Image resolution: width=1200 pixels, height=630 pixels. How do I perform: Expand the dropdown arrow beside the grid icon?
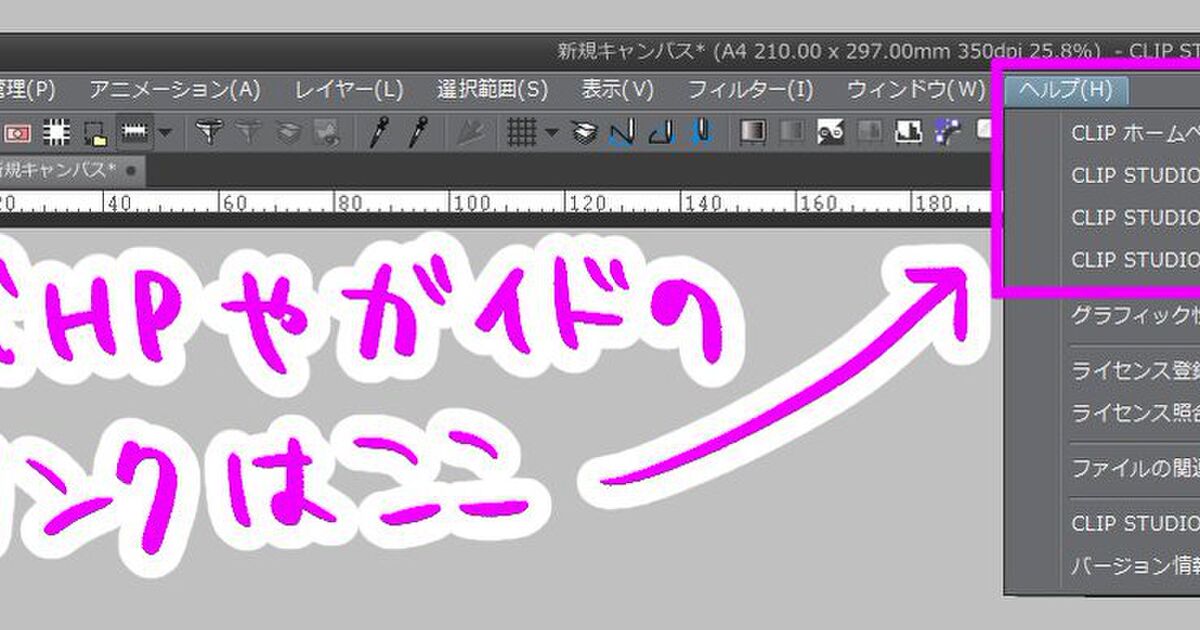[551, 132]
